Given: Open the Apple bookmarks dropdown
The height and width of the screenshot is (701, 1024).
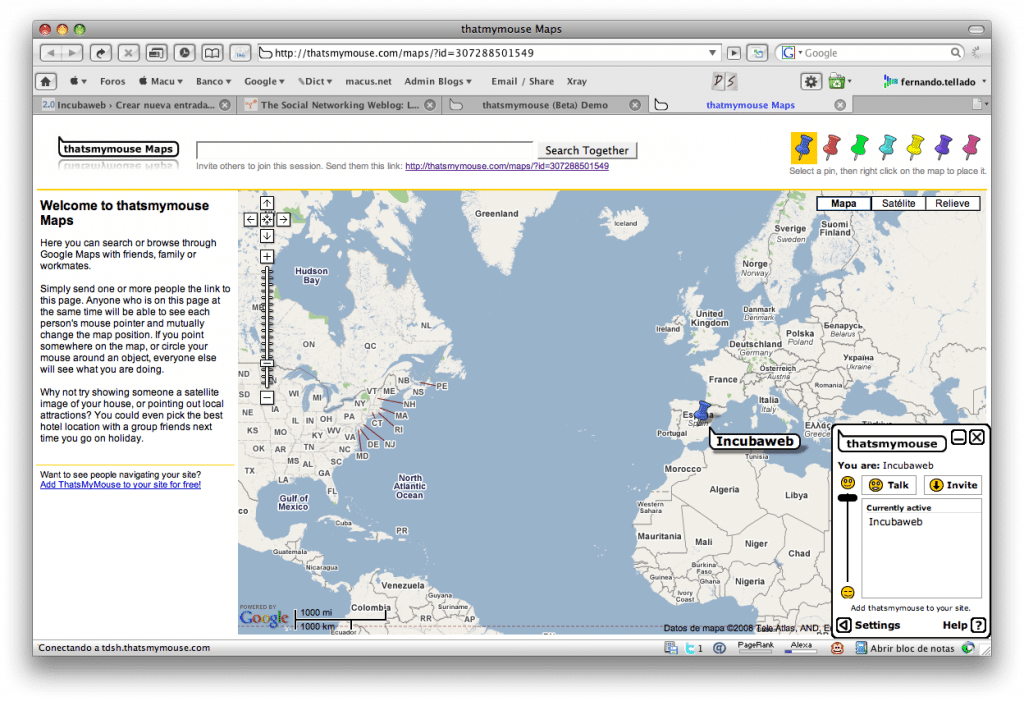Looking at the screenshot, I should (78, 81).
